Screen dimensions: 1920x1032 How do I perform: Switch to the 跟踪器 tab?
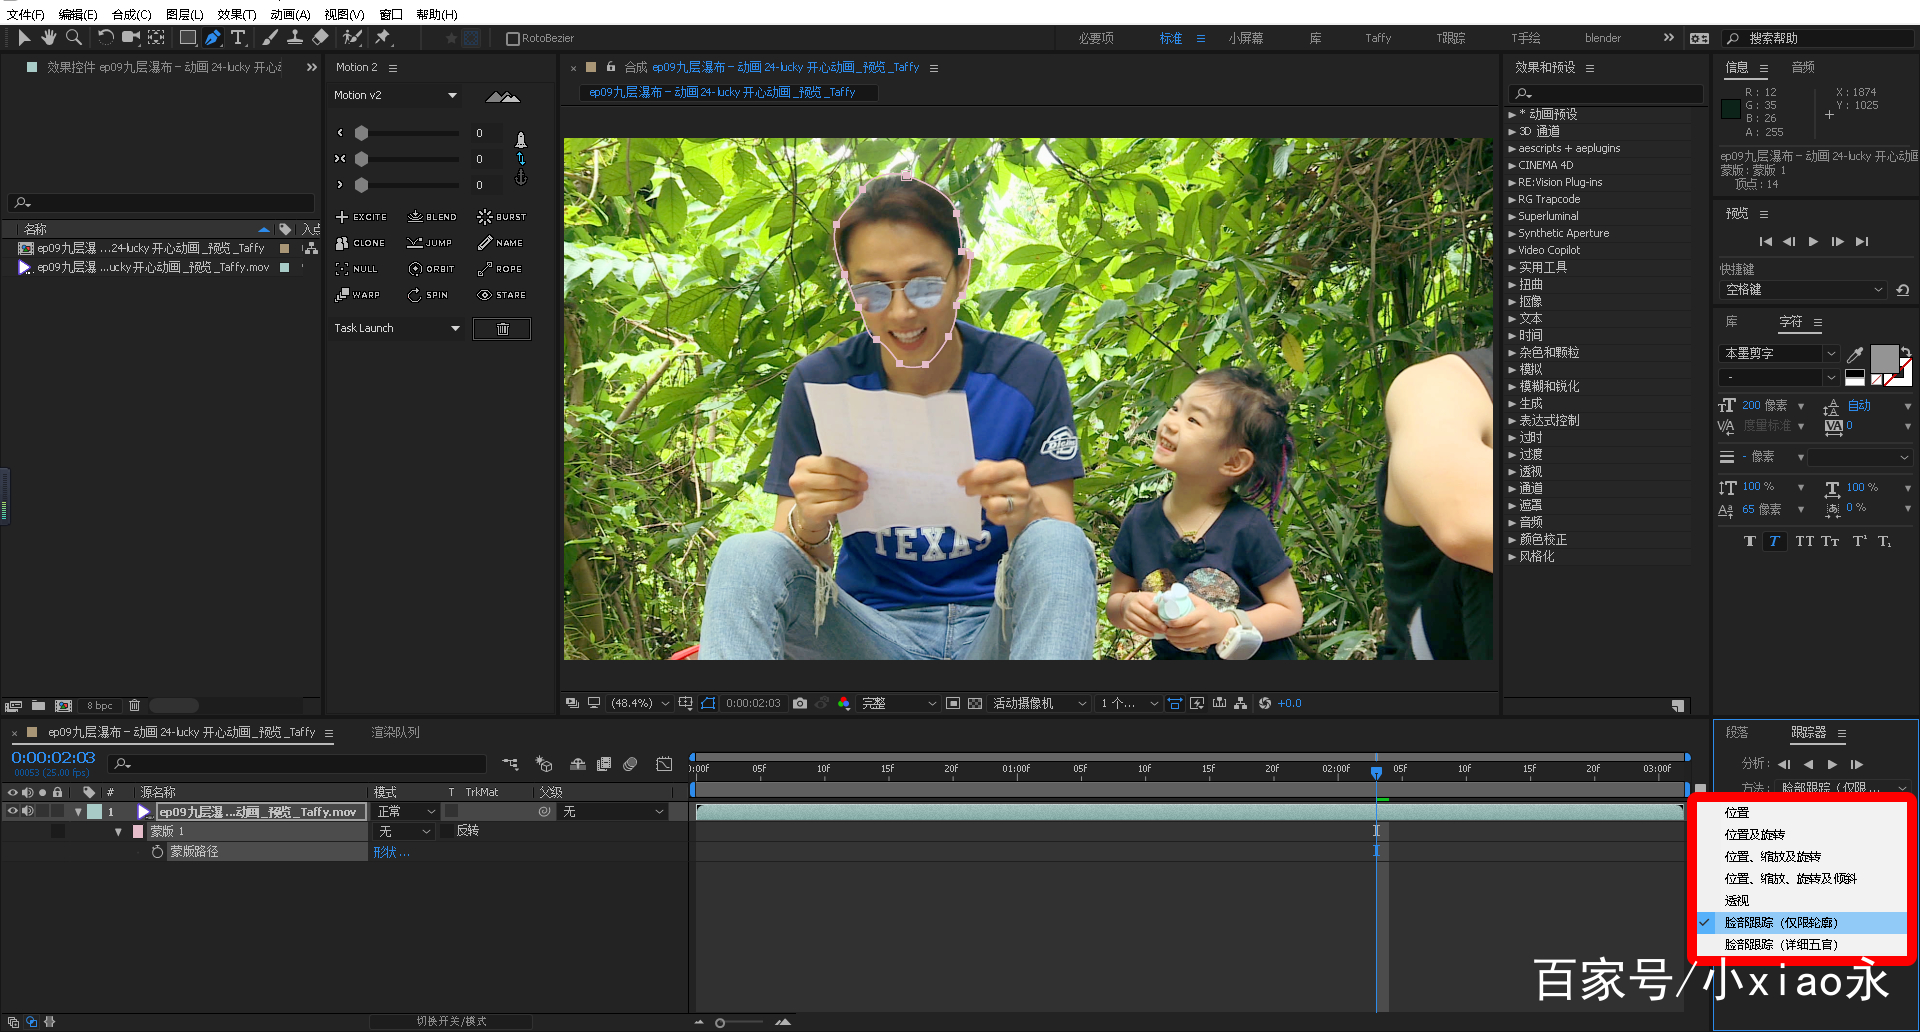tap(1810, 732)
